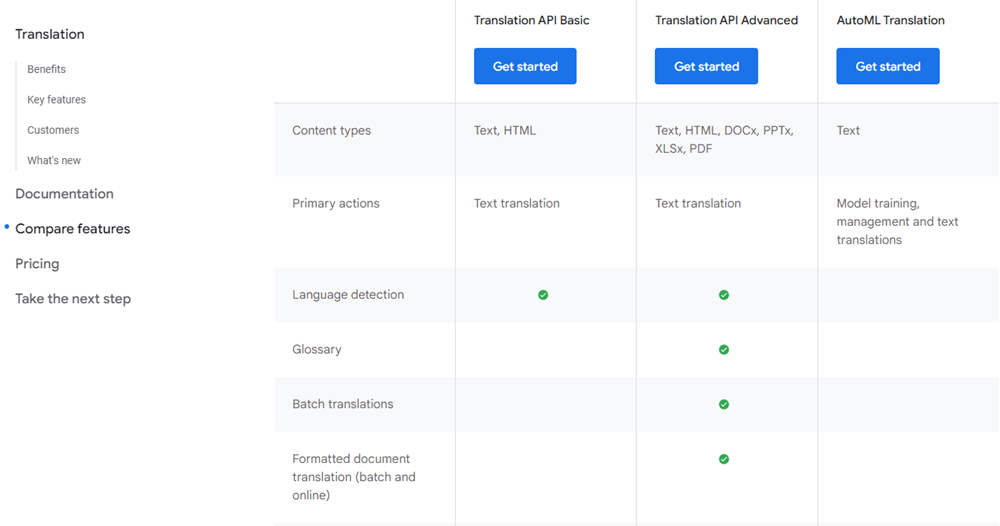1000x526 pixels.
Task: Click the Language detection row label
Action: pos(348,295)
